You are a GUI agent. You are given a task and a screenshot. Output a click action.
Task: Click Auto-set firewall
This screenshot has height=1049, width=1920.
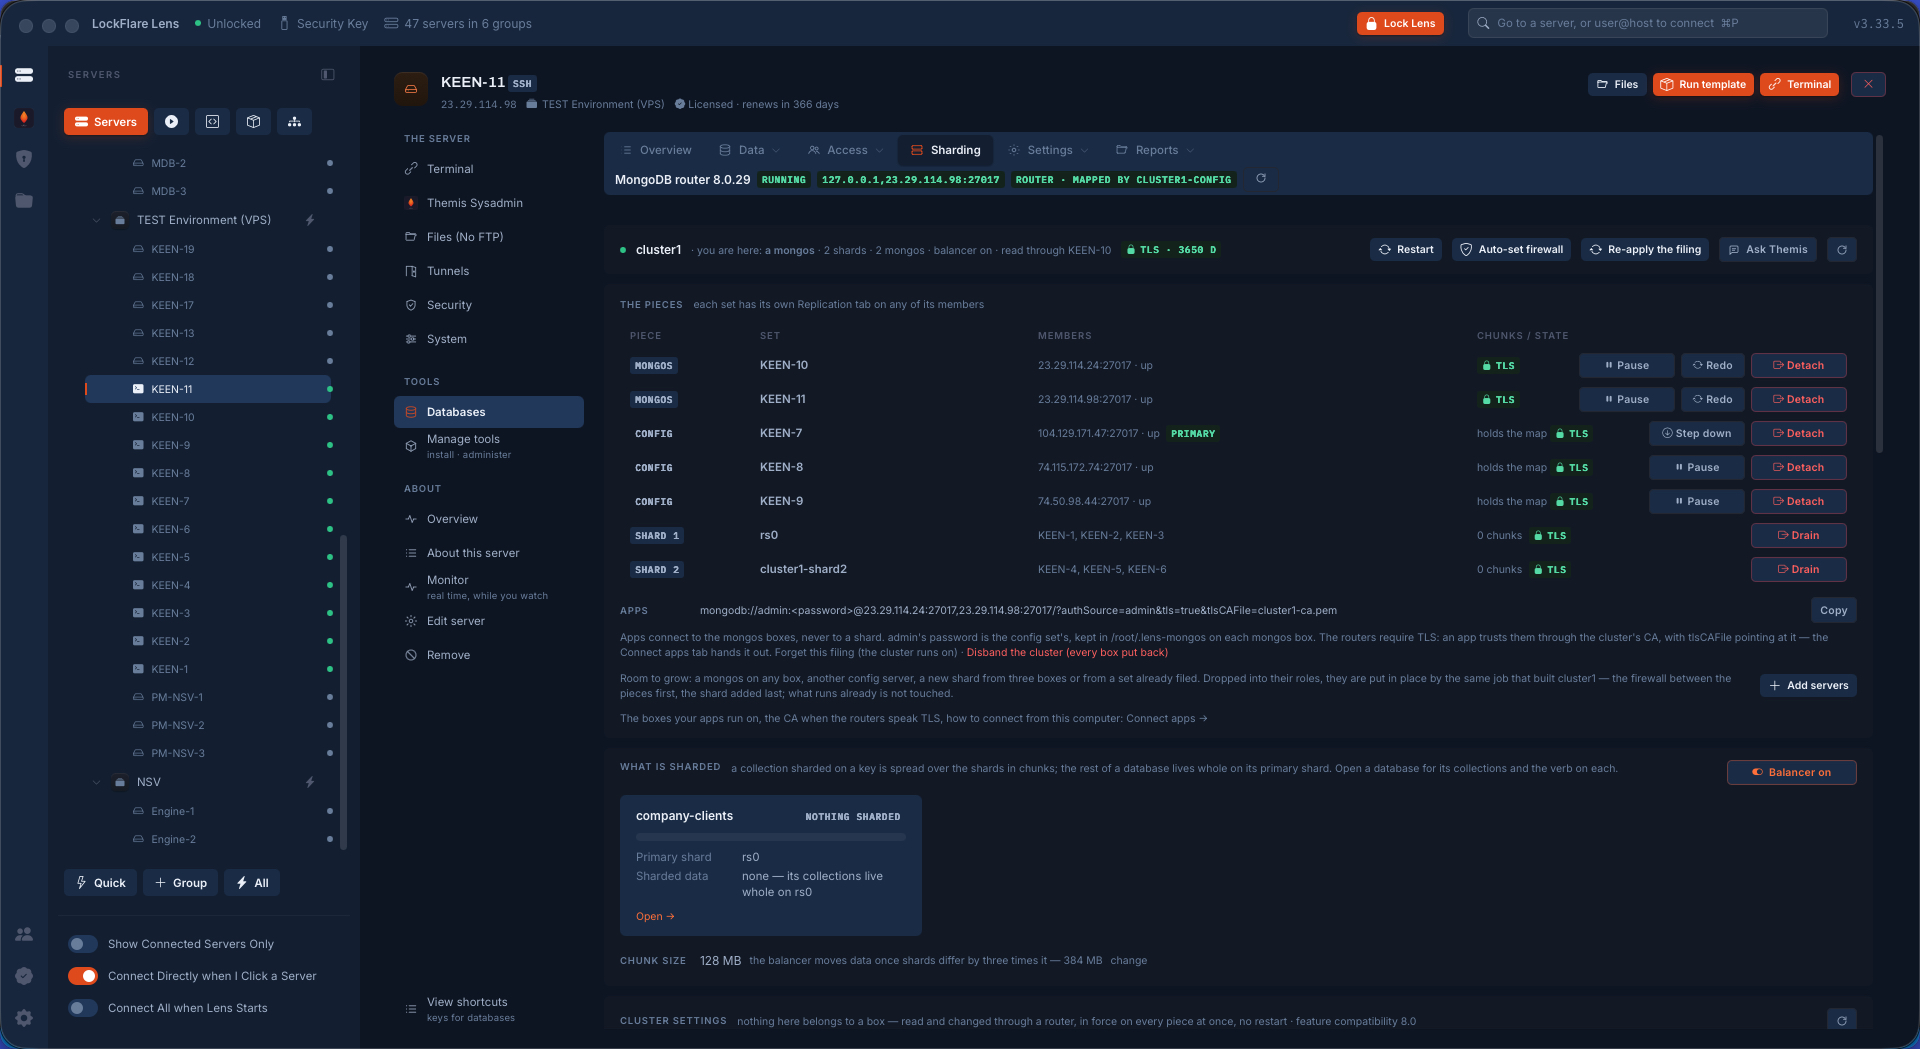click(x=1511, y=250)
